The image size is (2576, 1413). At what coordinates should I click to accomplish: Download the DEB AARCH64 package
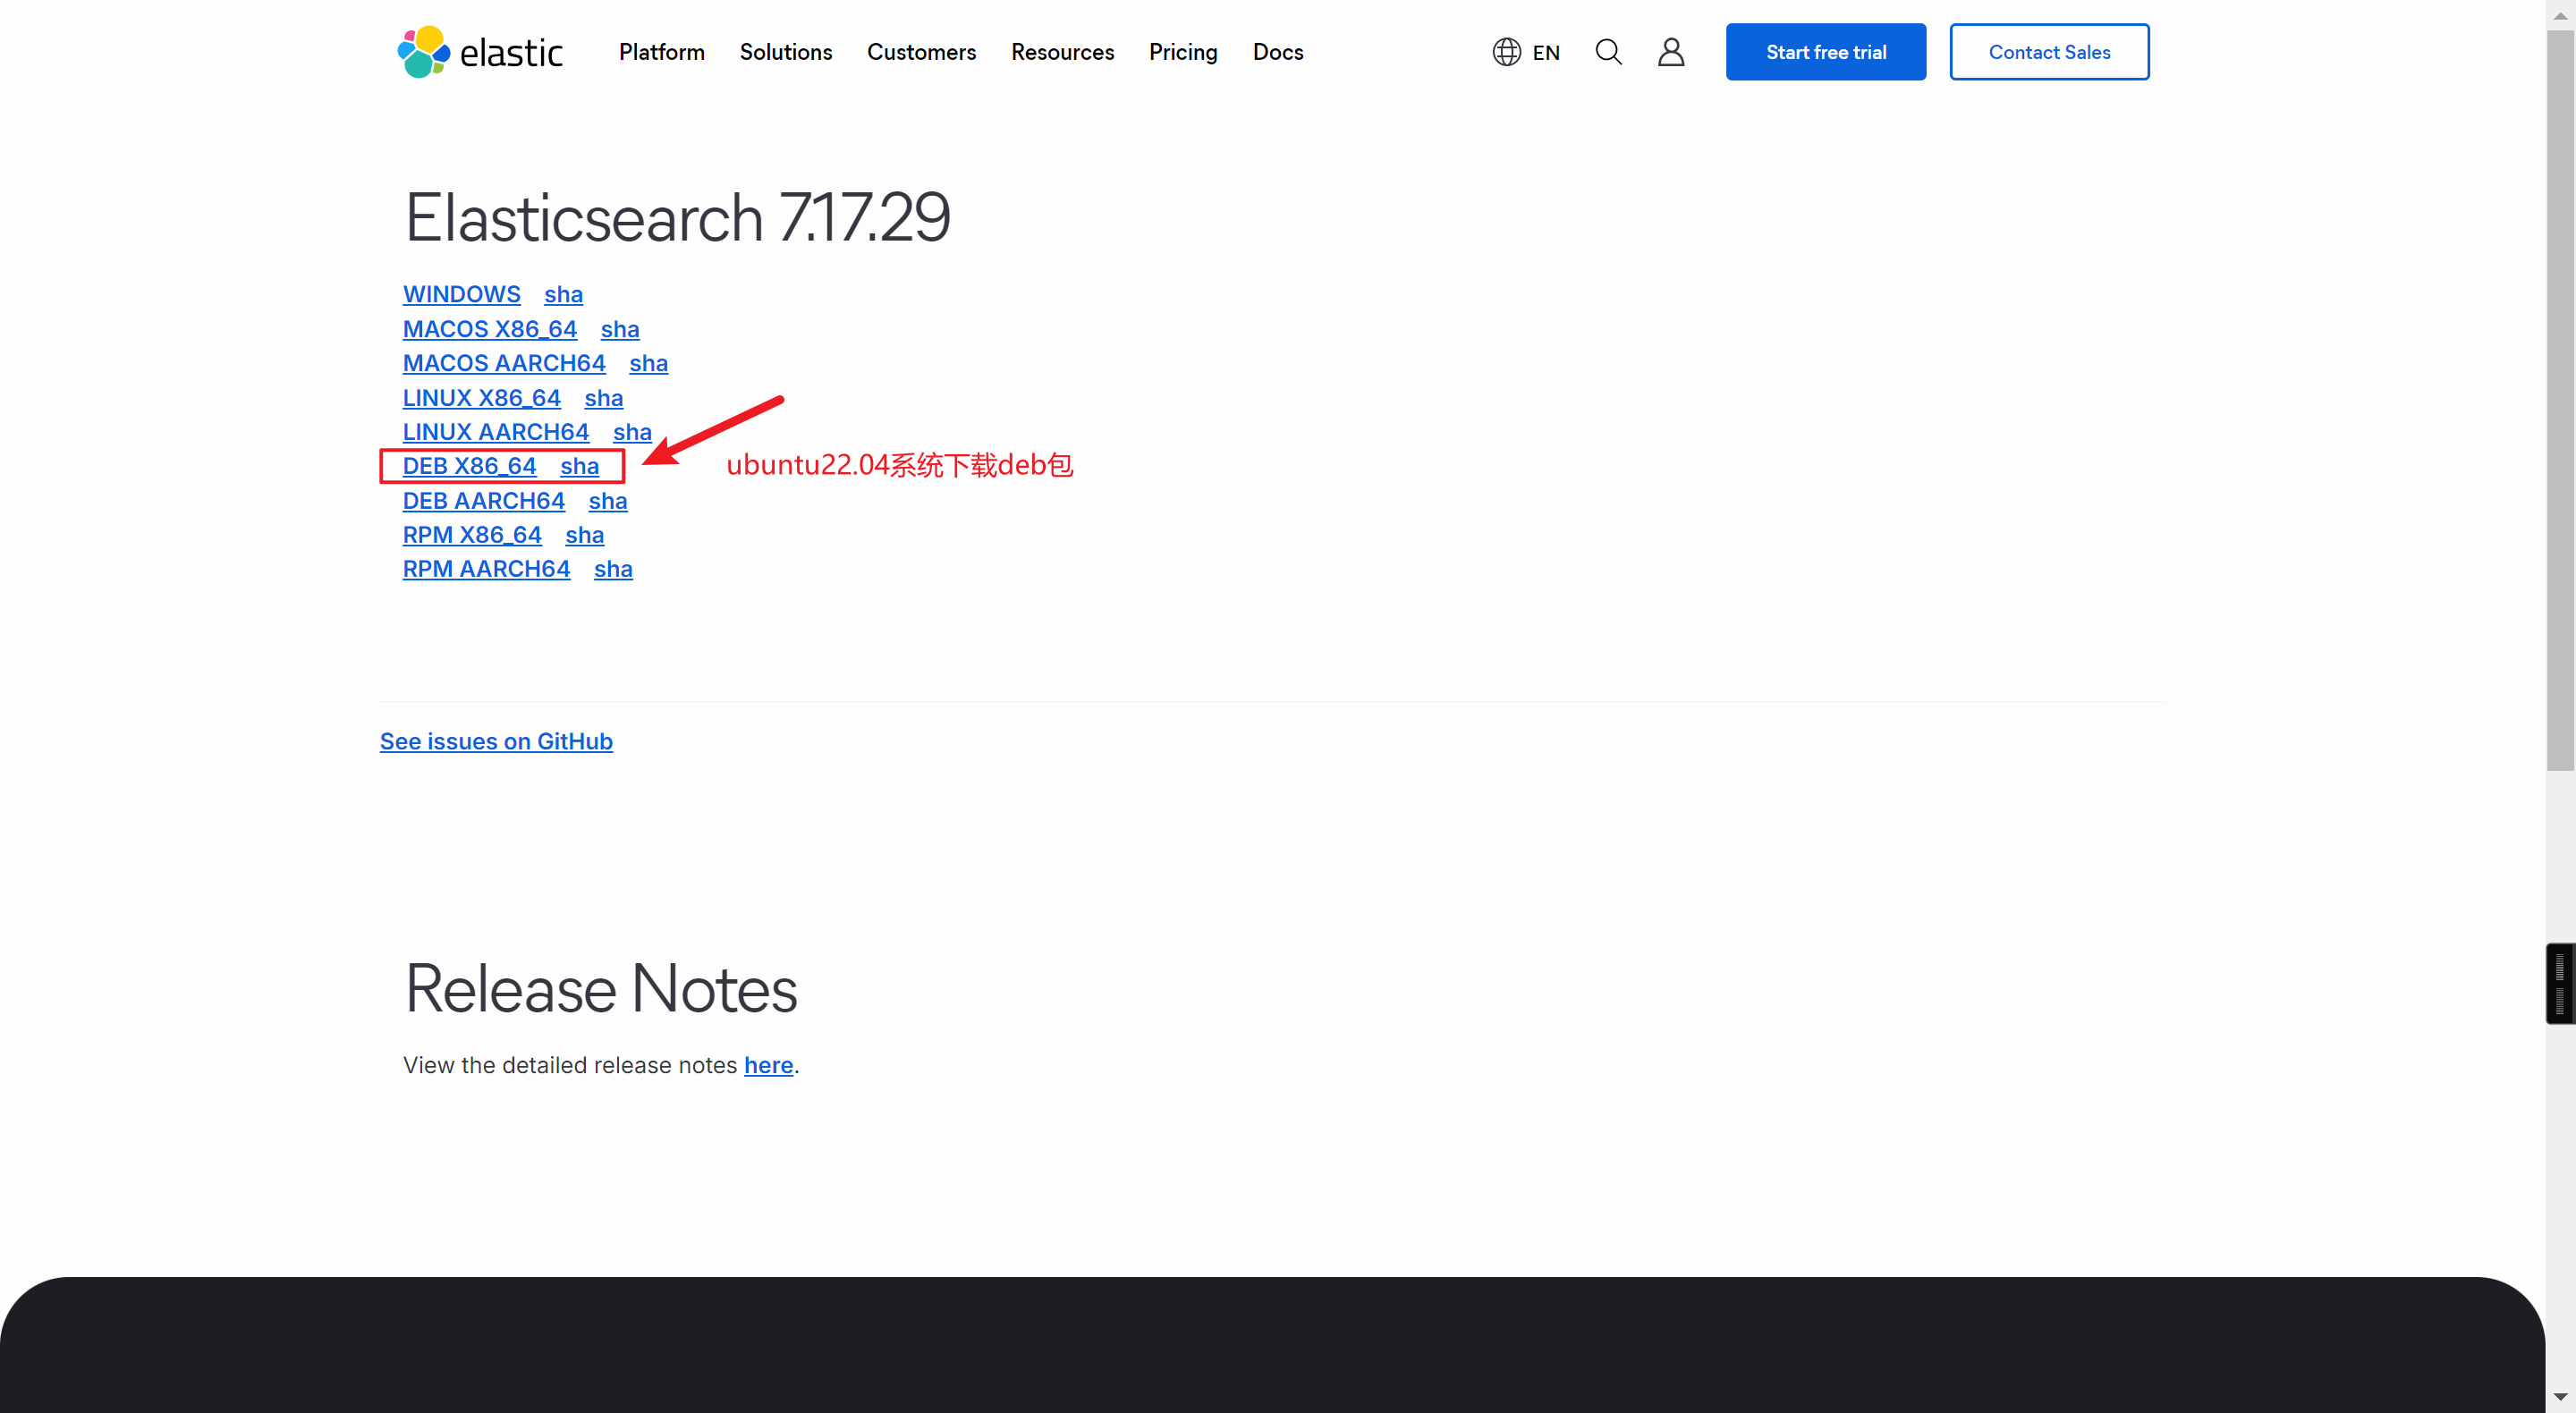click(x=483, y=501)
